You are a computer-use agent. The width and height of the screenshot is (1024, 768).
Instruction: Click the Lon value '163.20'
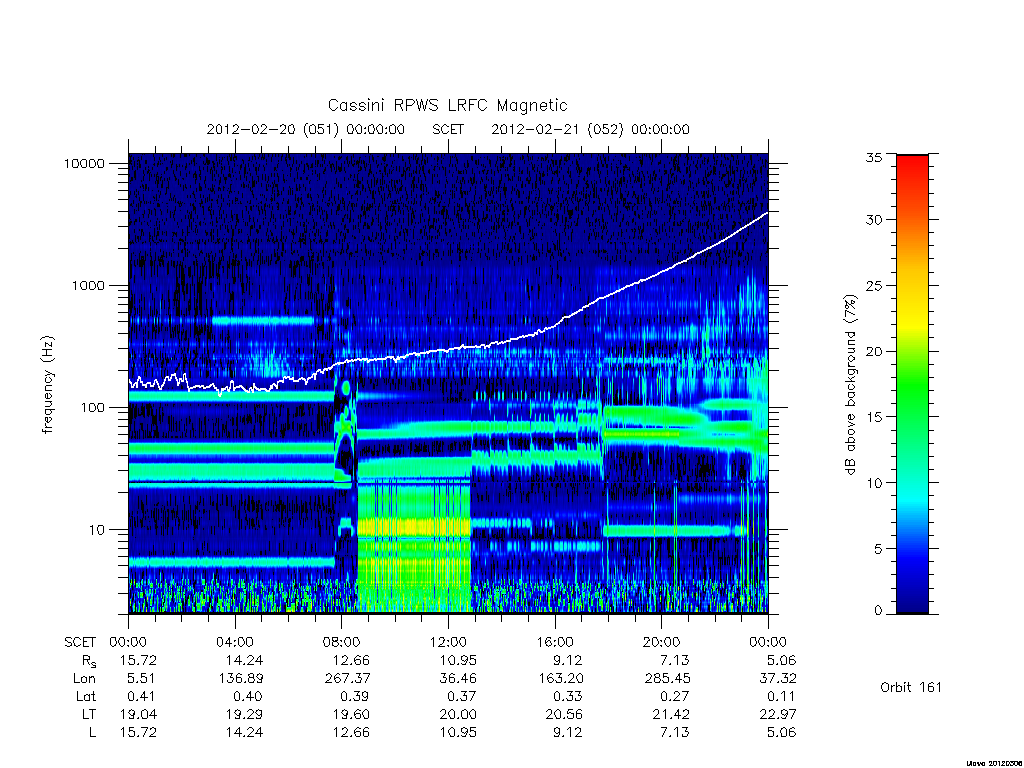point(560,679)
